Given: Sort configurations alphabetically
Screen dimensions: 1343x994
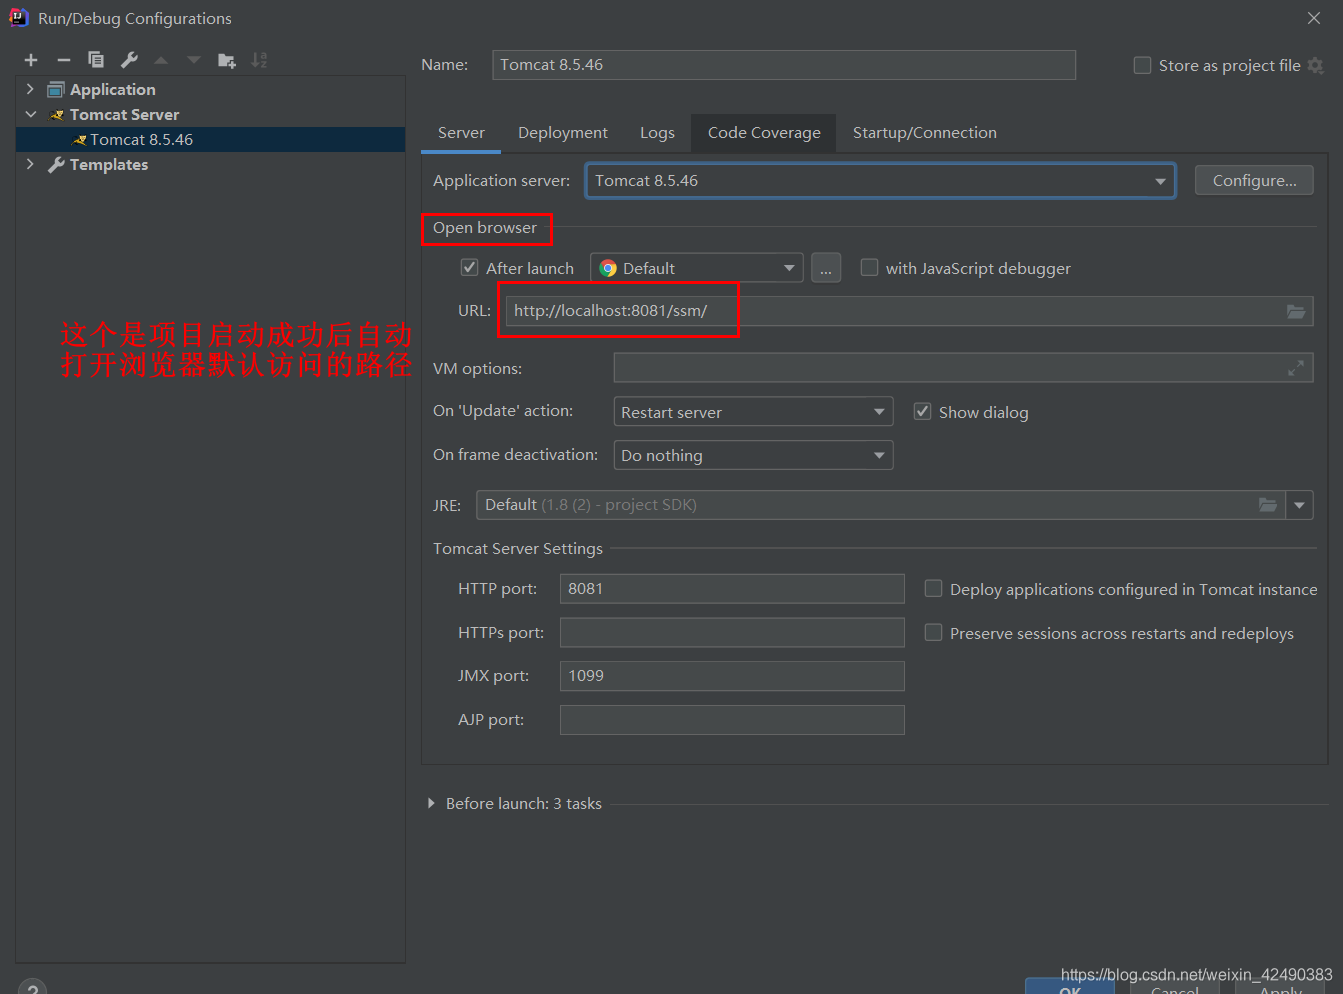Looking at the screenshot, I should [259, 60].
